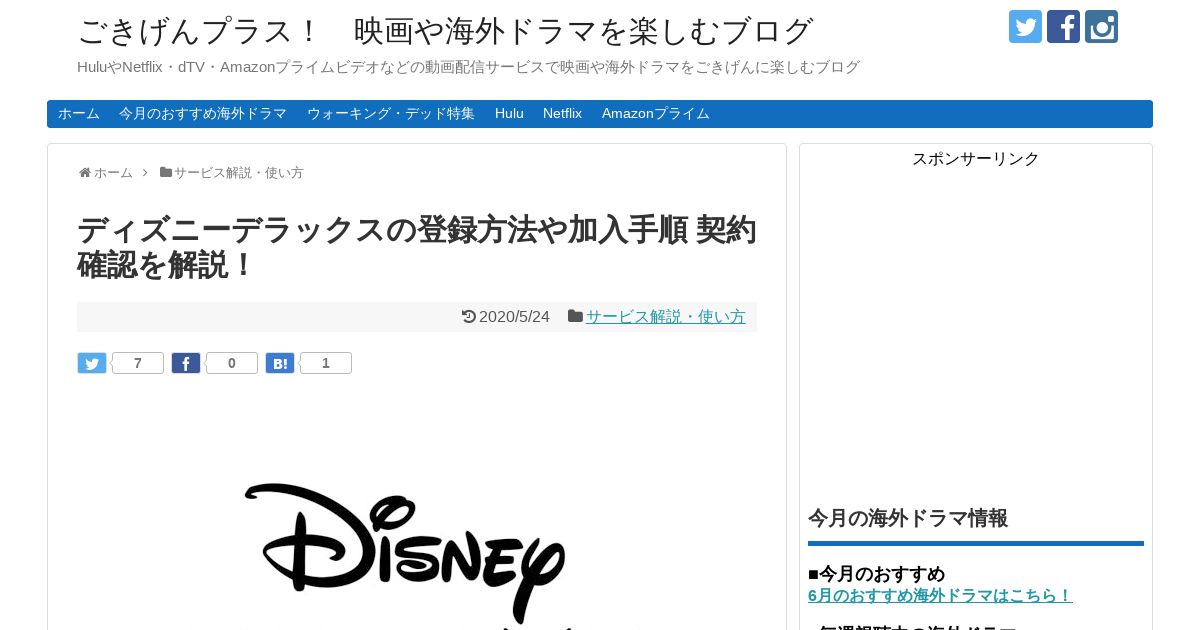Viewport: 1200px width, 630px height.
Task: Share article via Facebook share button
Action: coord(186,363)
